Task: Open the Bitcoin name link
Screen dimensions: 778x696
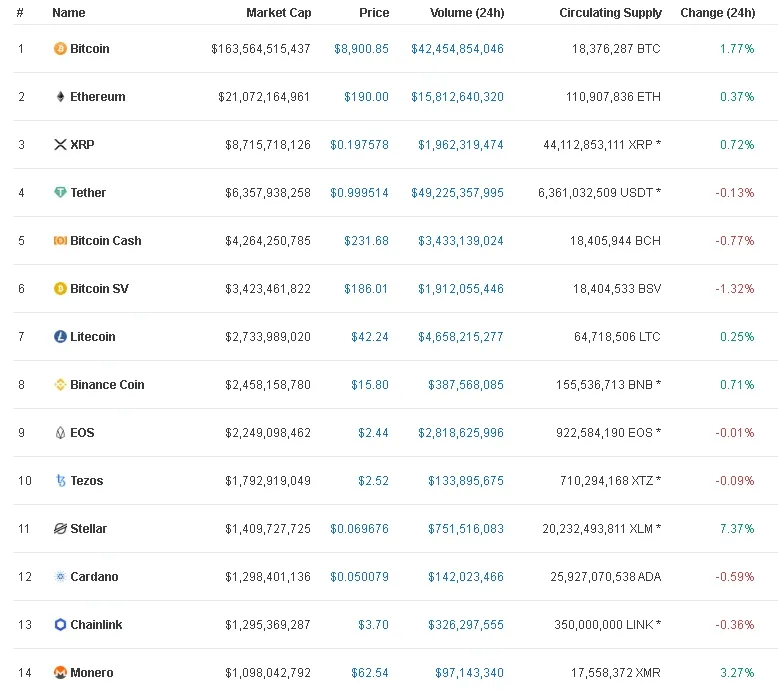Action: 90,49
